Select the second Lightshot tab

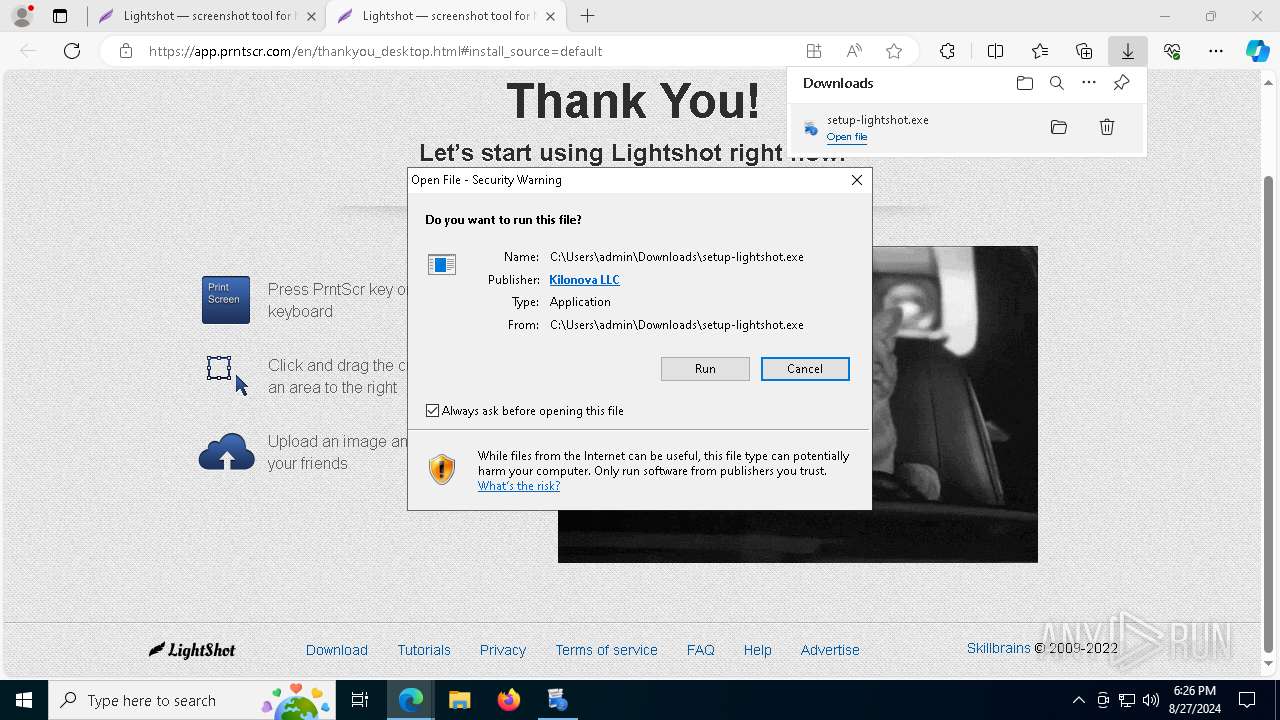tap(444, 16)
